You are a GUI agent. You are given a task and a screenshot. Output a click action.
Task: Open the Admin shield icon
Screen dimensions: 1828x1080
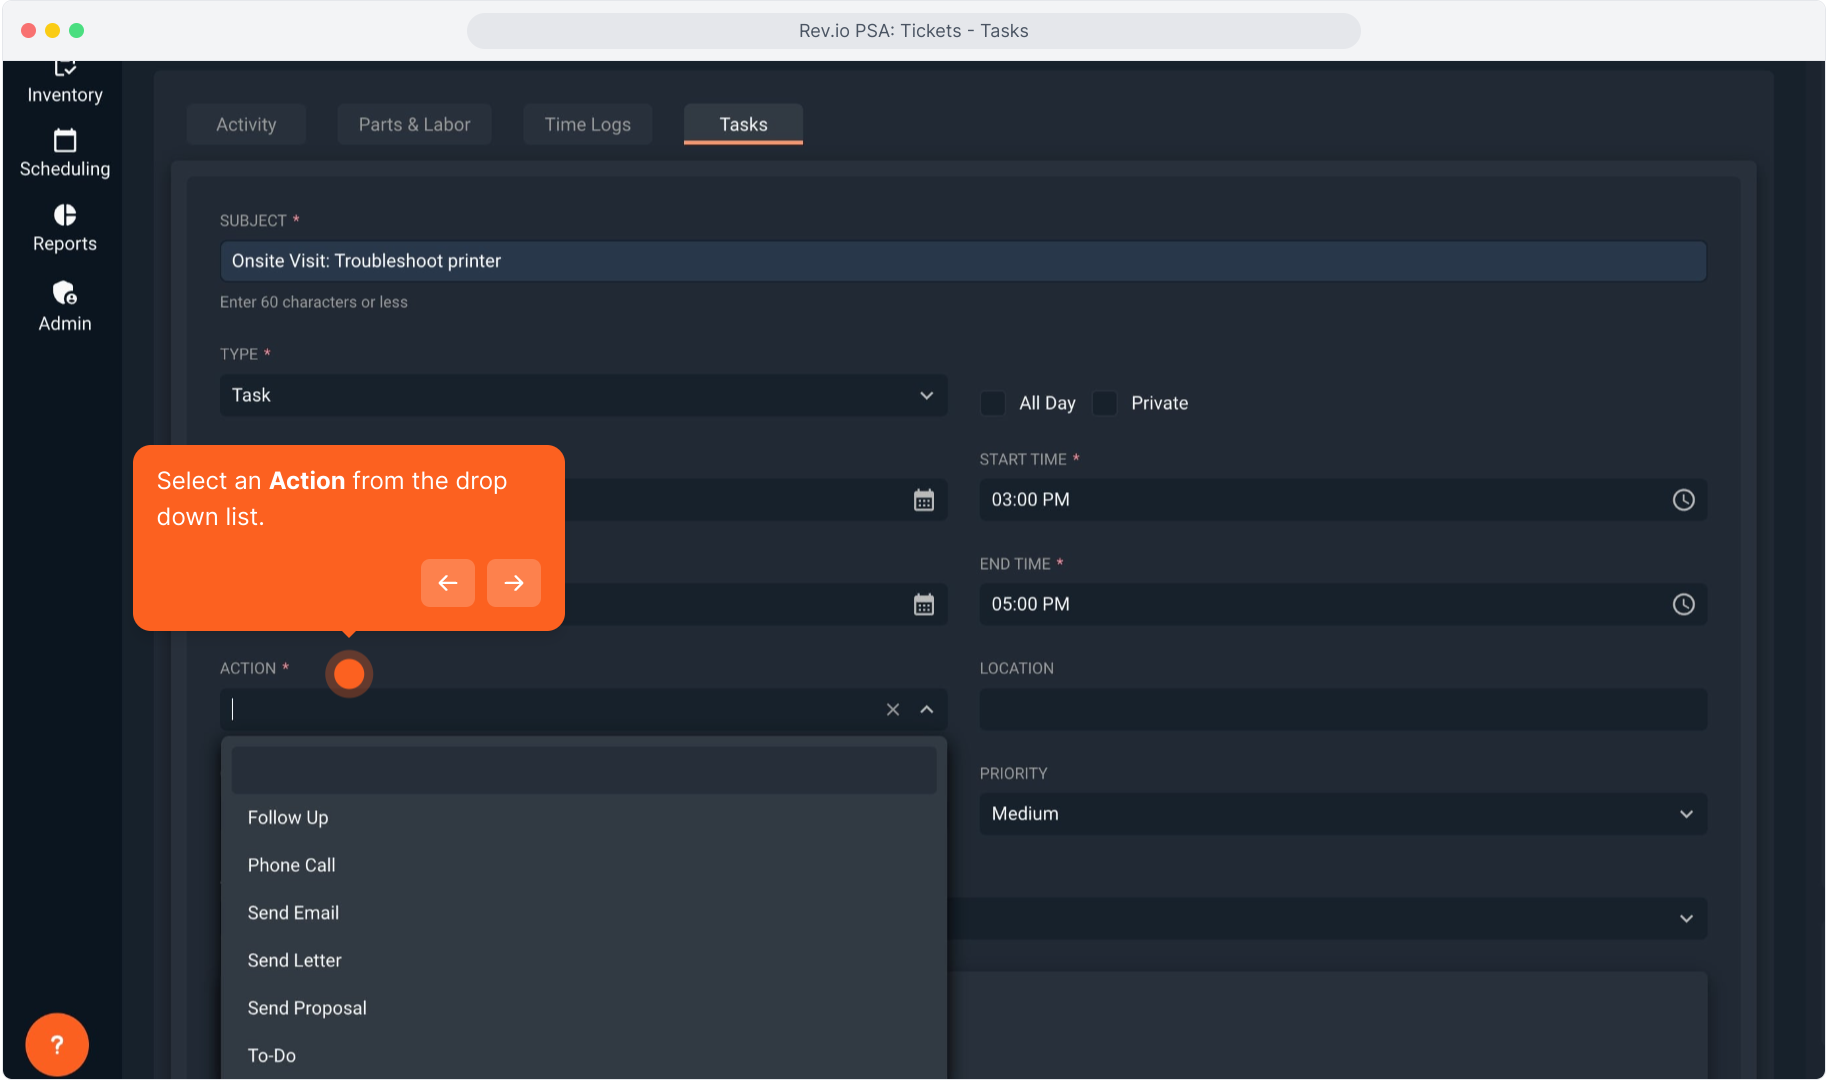(65, 293)
